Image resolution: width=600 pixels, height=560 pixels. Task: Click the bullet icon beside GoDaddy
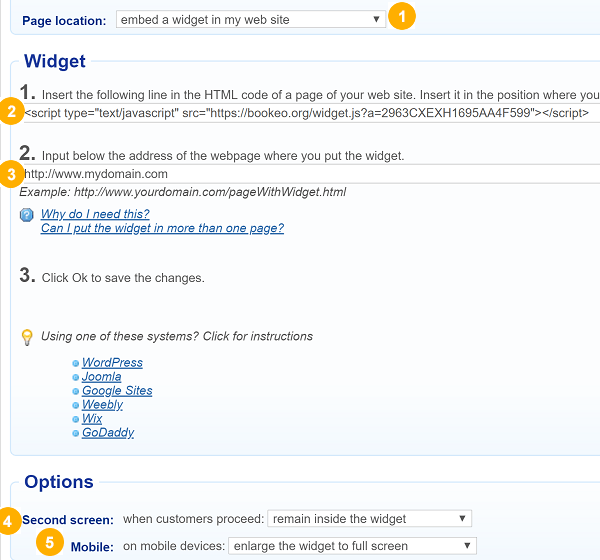tap(75, 433)
